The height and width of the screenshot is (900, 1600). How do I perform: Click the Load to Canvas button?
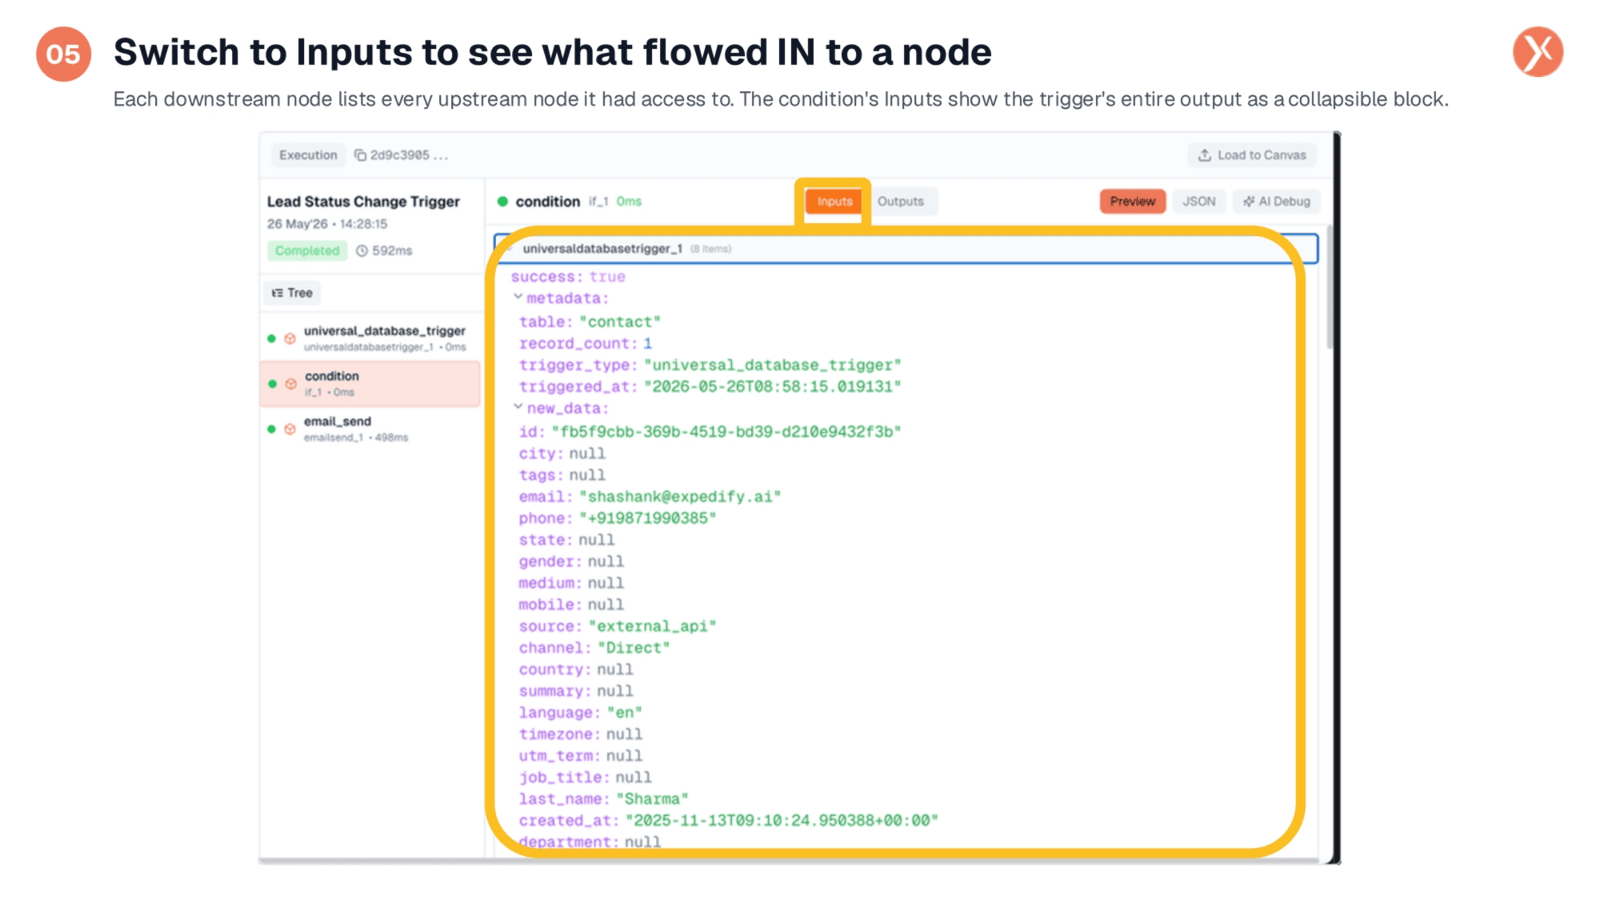(1252, 155)
